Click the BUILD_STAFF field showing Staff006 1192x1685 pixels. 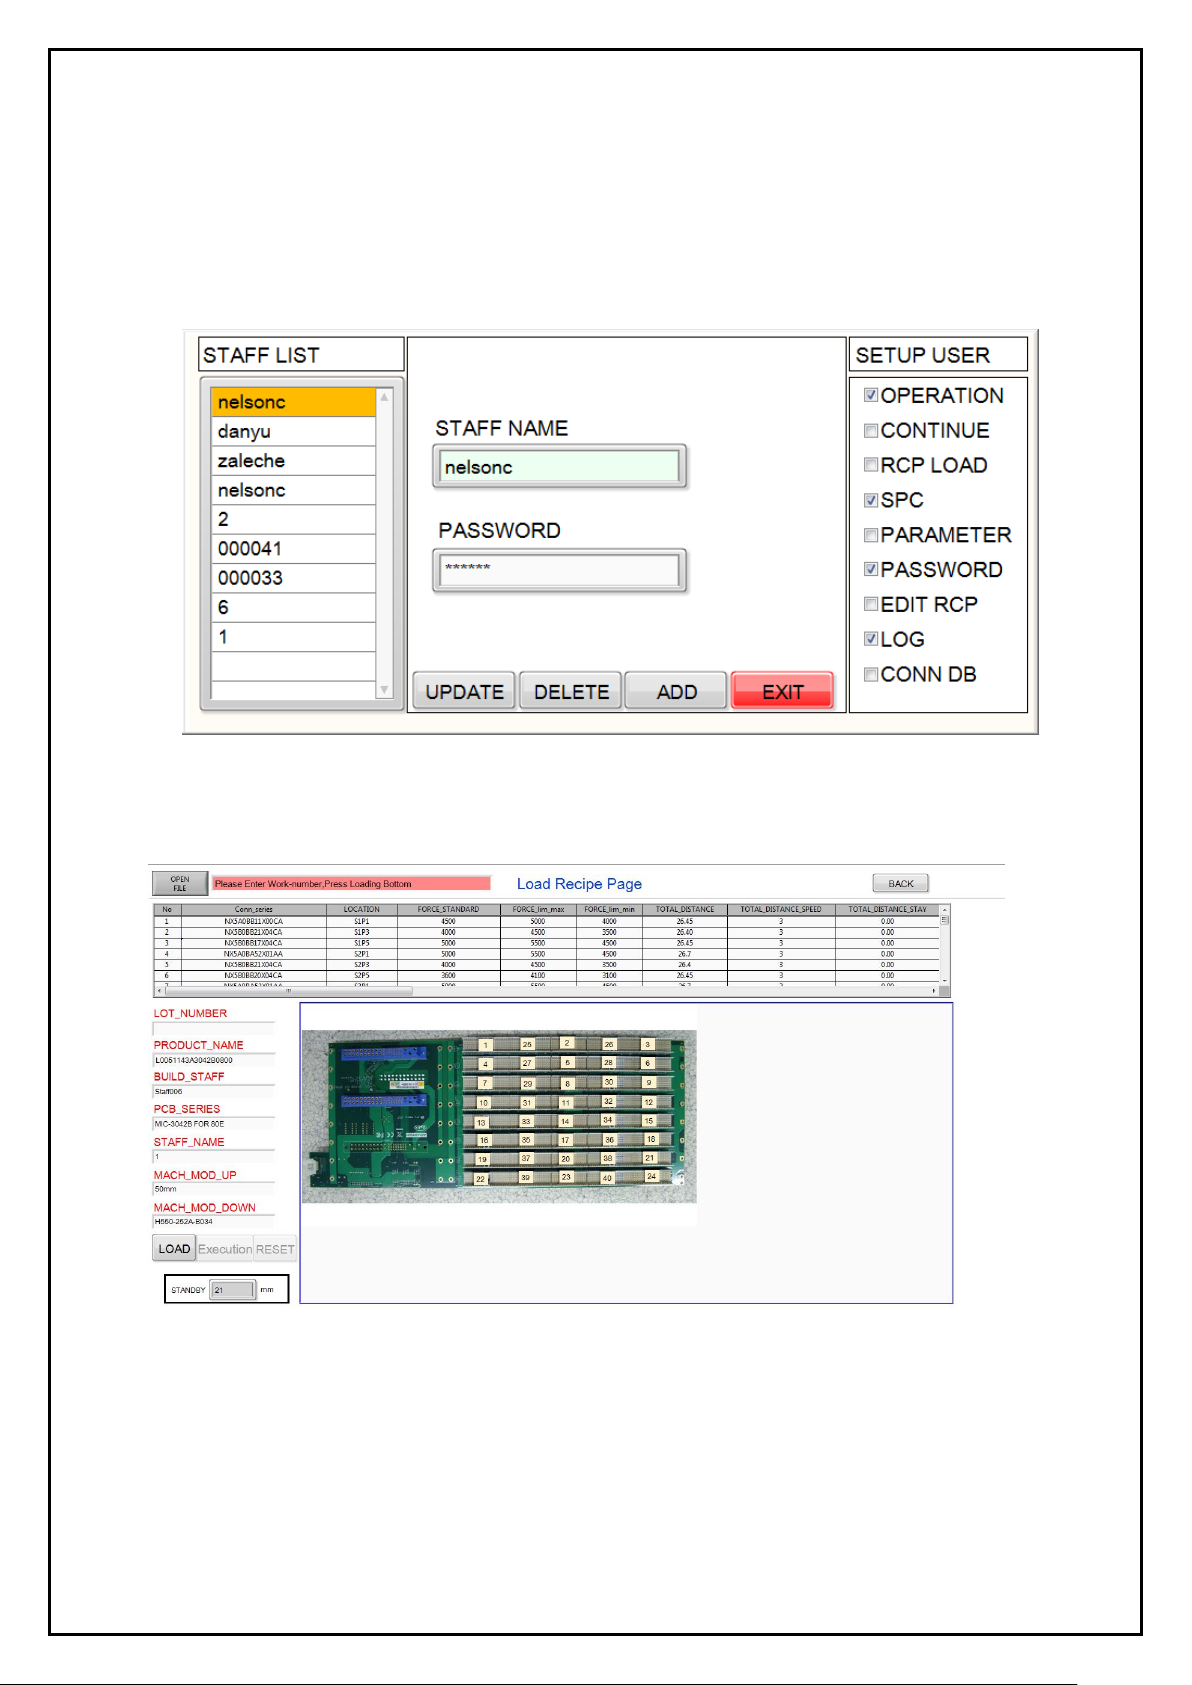(213, 1092)
